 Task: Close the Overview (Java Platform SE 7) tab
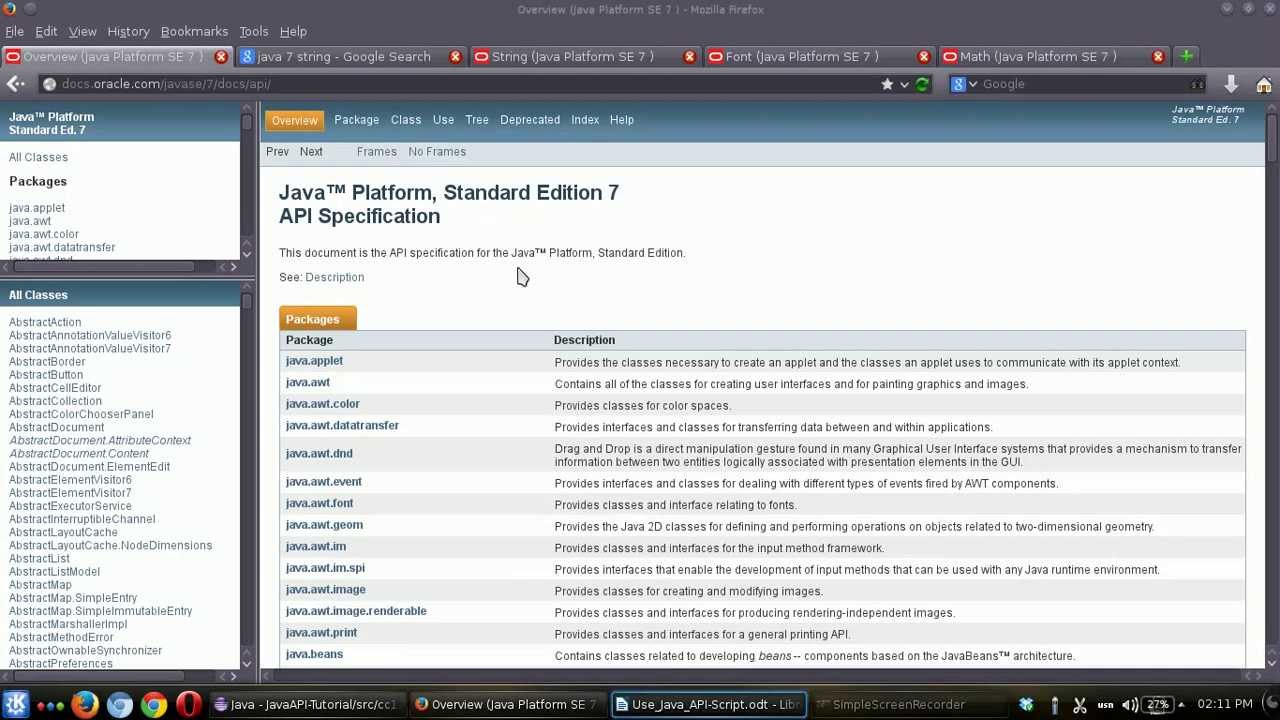pyautogui.click(x=221, y=56)
